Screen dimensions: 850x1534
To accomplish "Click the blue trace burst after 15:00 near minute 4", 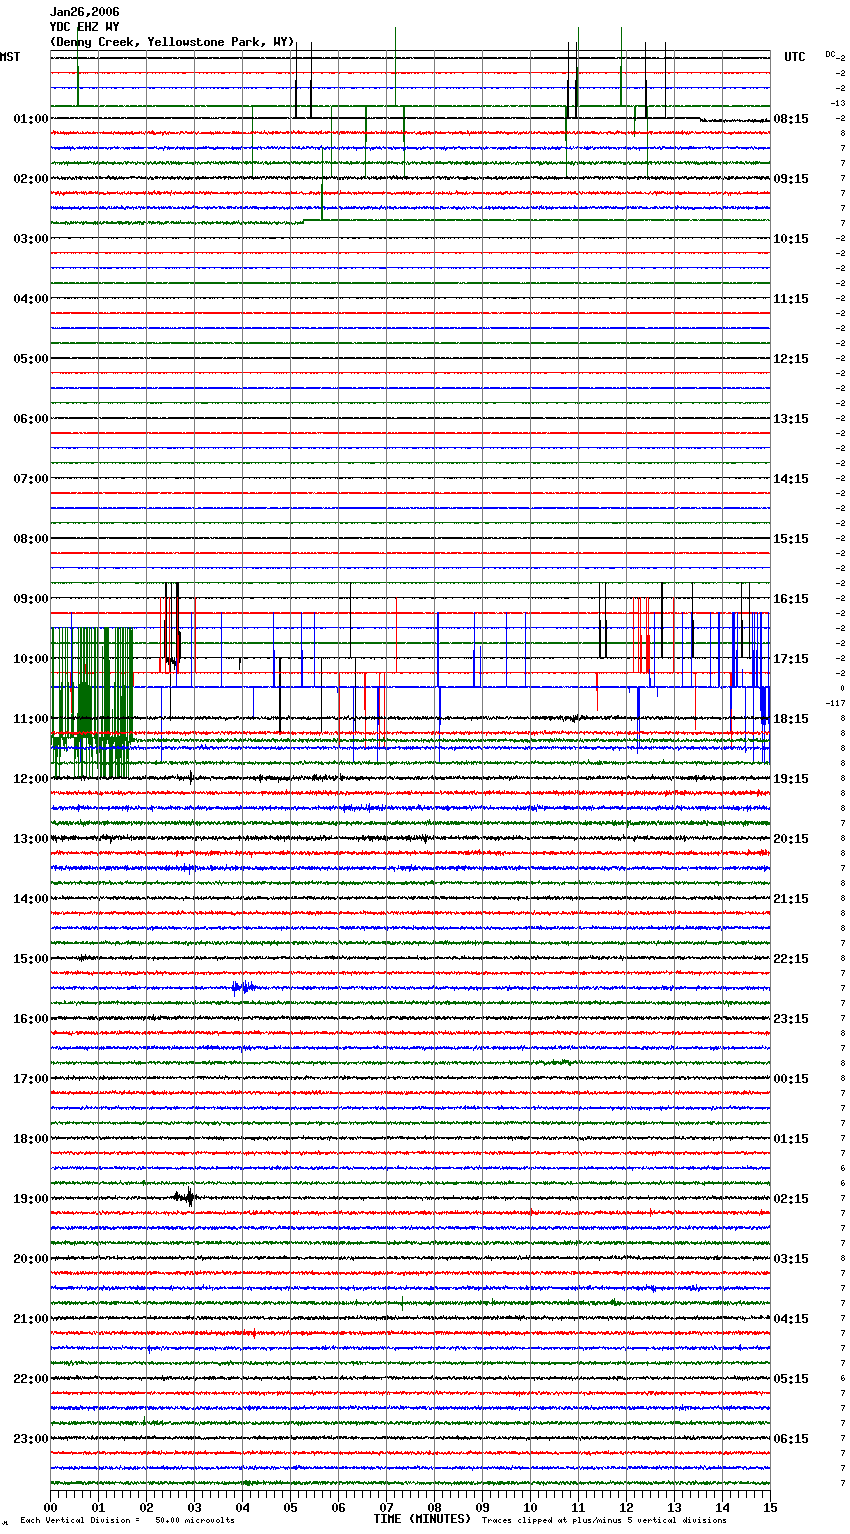I will (242, 988).
